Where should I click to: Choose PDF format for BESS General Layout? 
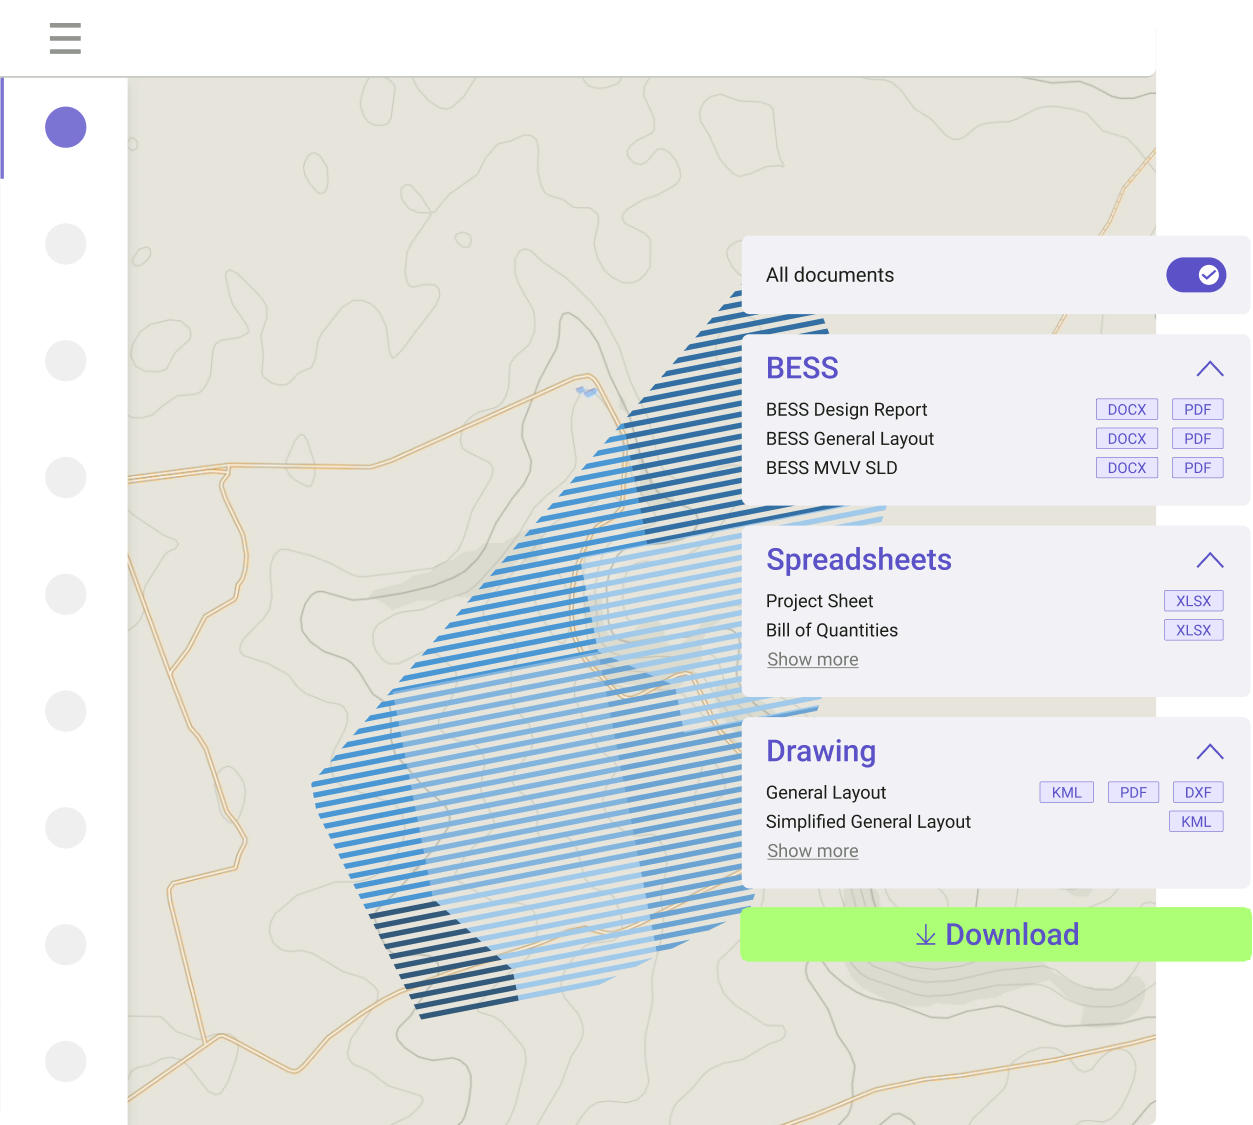pyautogui.click(x=1197, y=439)
